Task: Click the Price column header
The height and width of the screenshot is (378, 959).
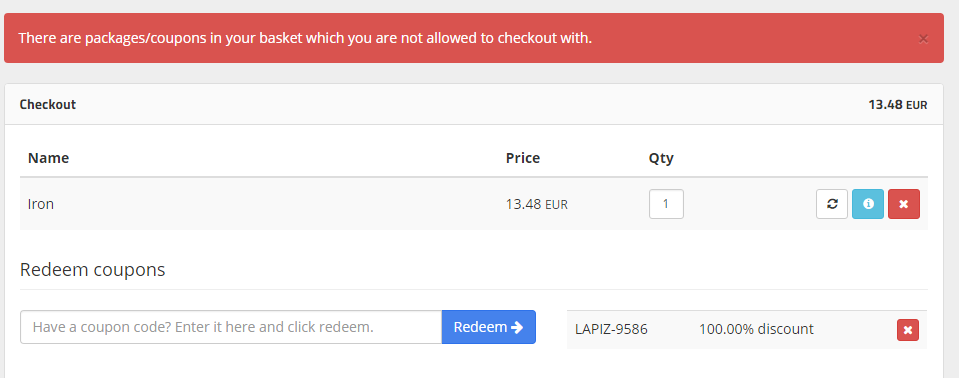Action: point(523,158)
